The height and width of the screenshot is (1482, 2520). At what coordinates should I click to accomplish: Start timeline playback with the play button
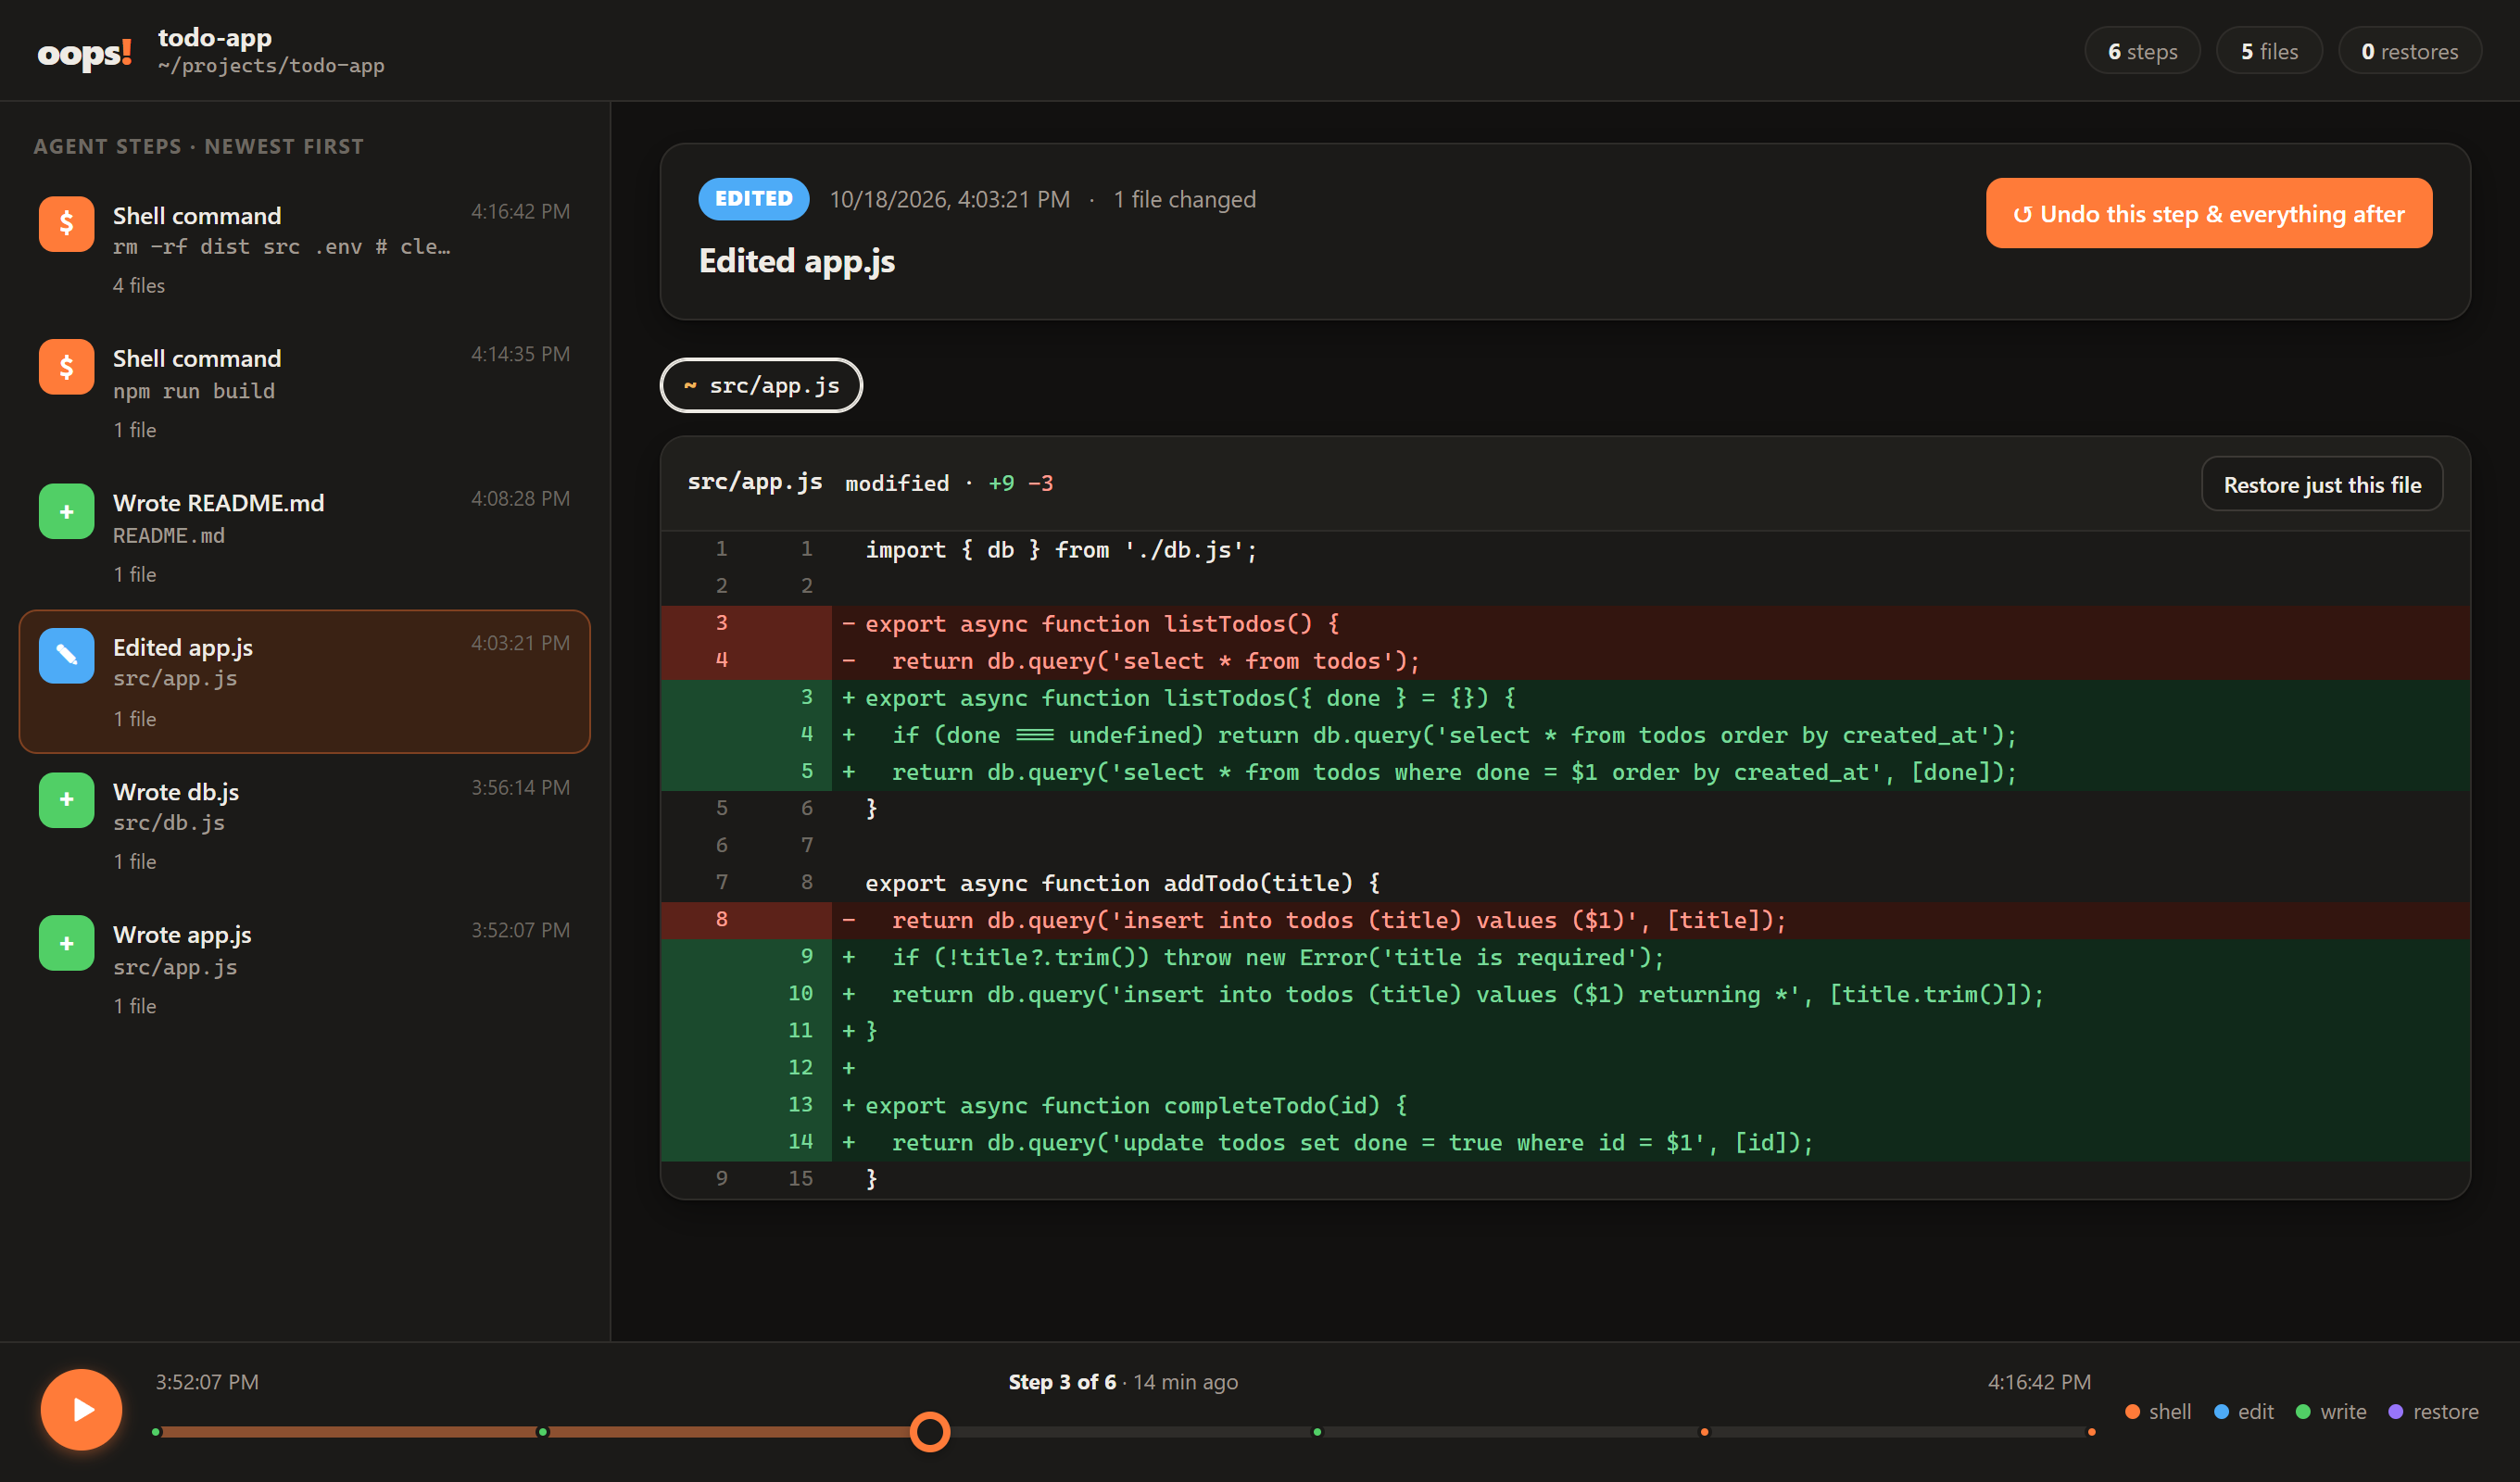[x=81, y=1409]
